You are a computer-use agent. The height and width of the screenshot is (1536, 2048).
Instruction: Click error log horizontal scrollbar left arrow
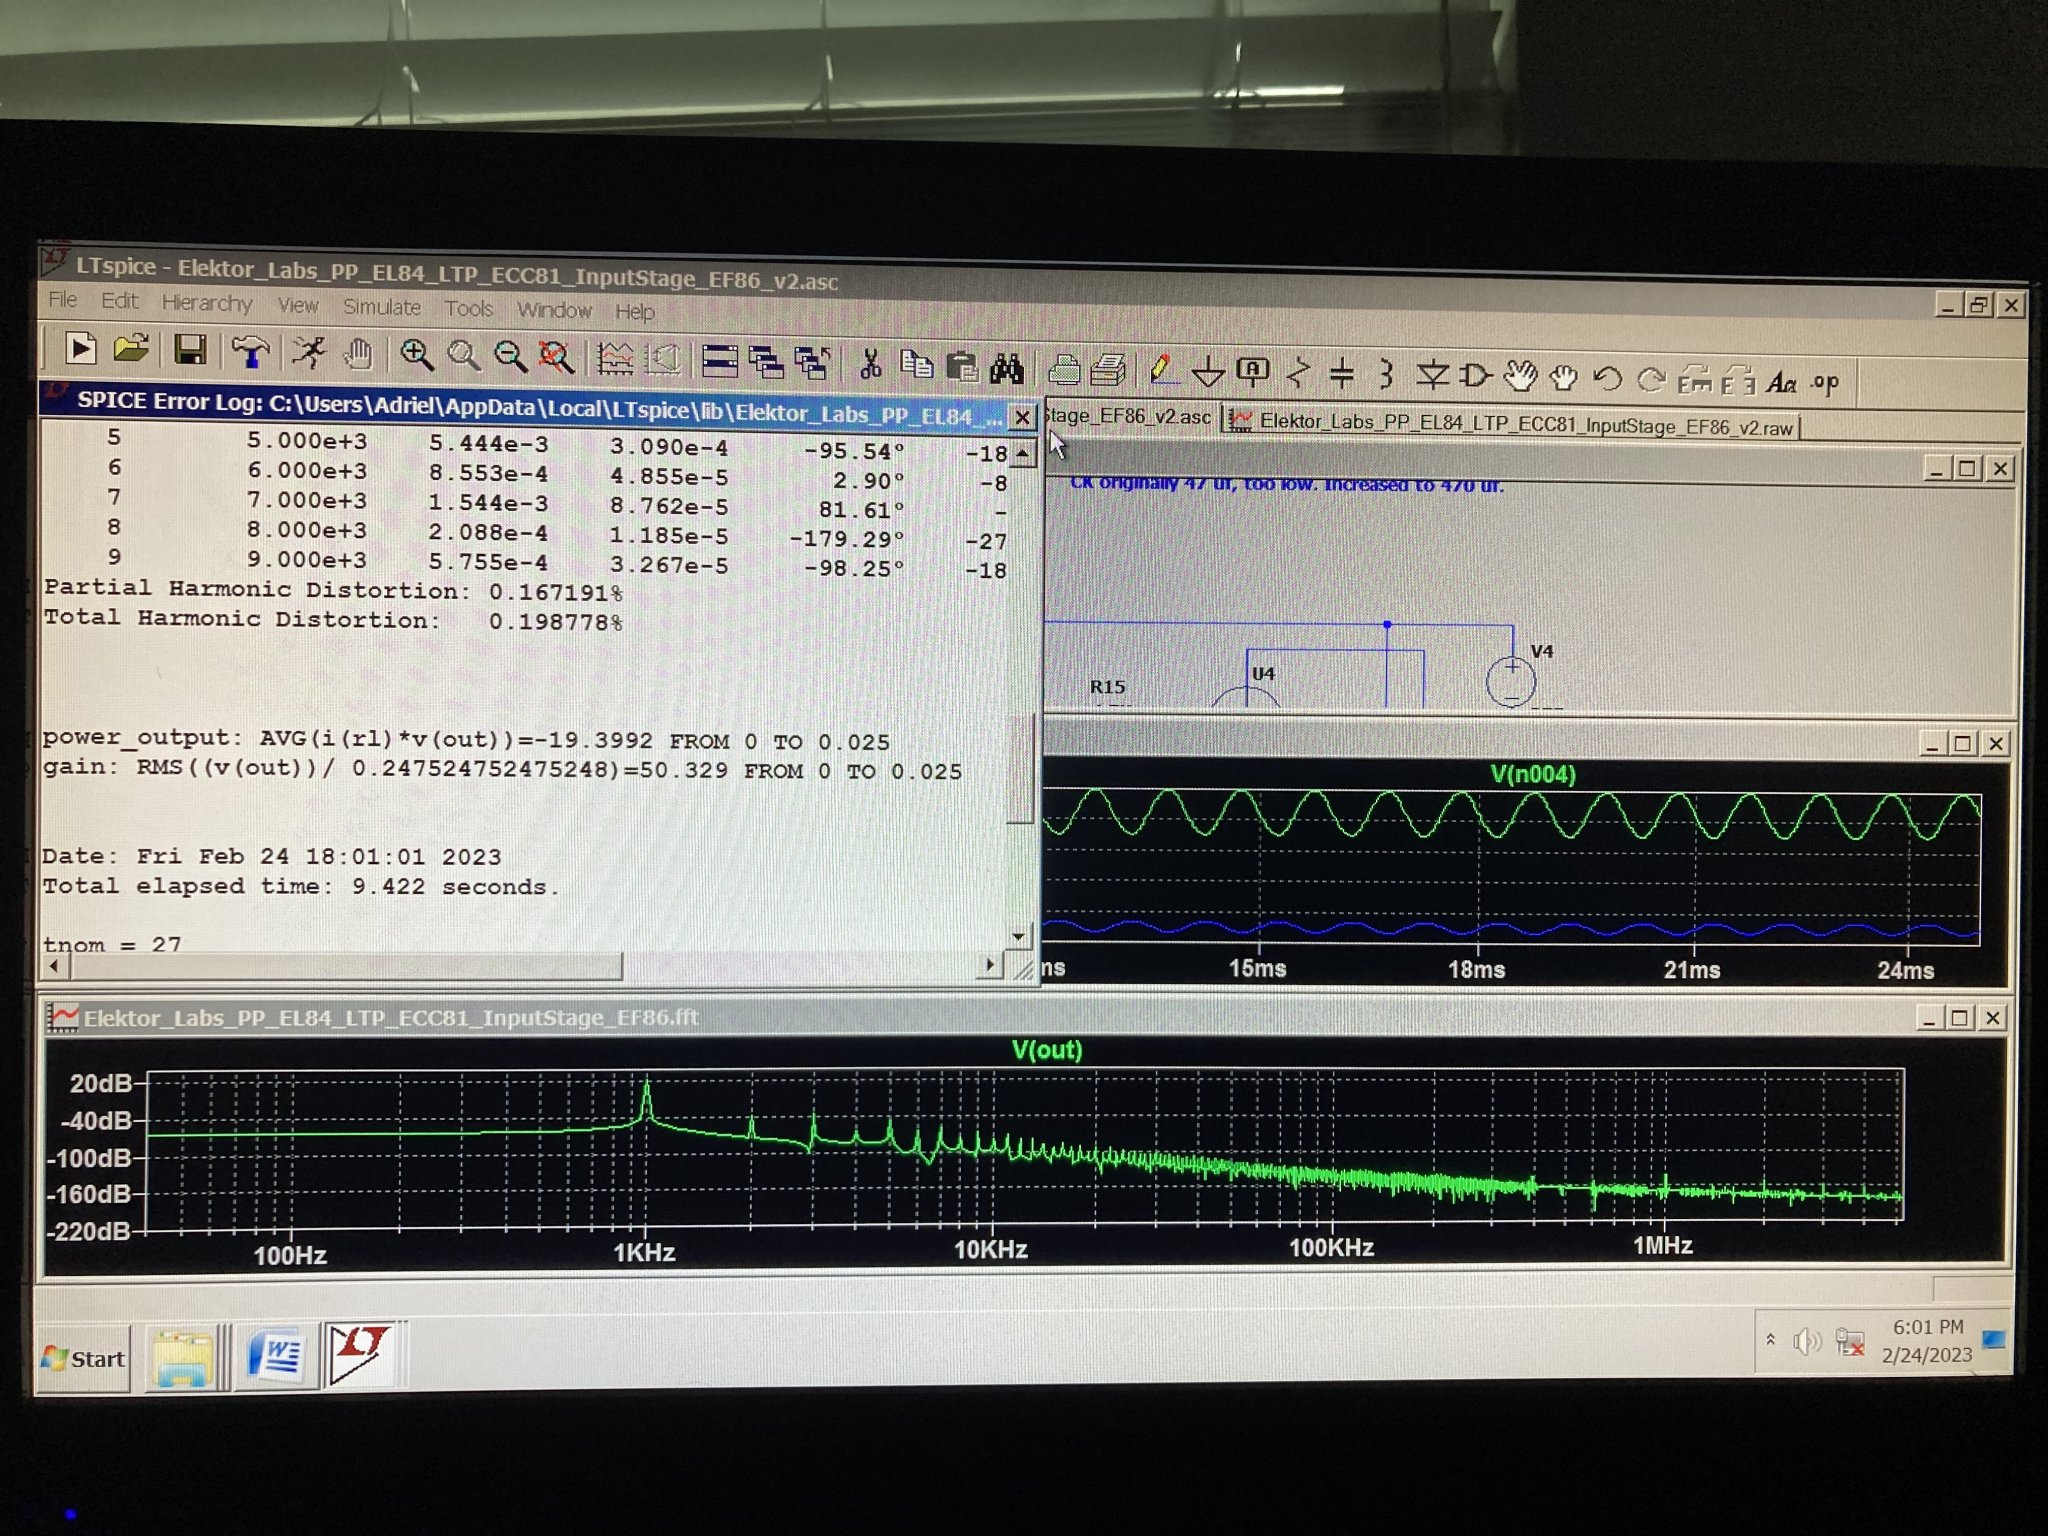click(x=54, y=966)
